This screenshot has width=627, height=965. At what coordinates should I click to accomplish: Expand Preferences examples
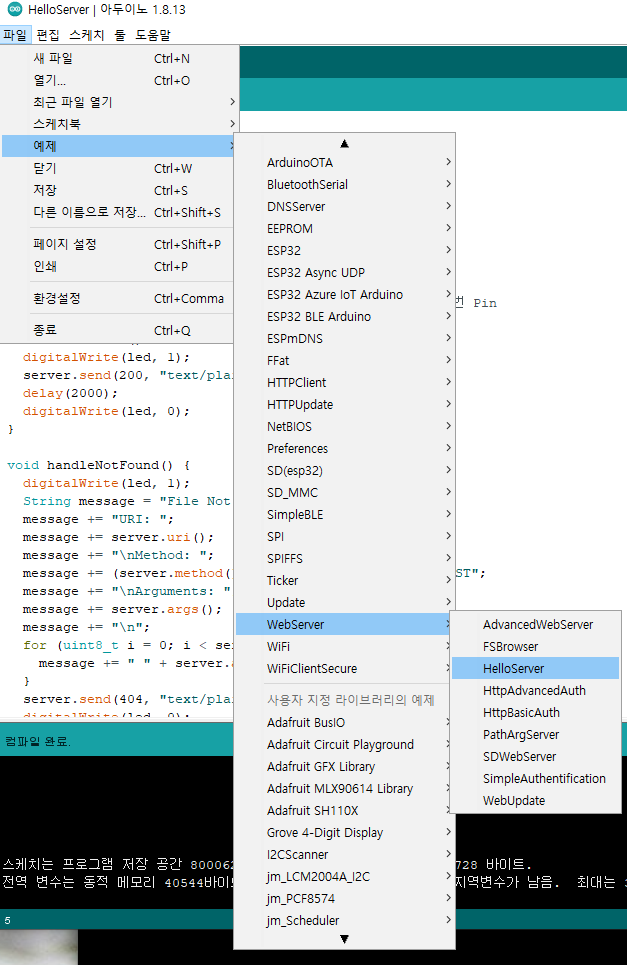click(345, 449)
